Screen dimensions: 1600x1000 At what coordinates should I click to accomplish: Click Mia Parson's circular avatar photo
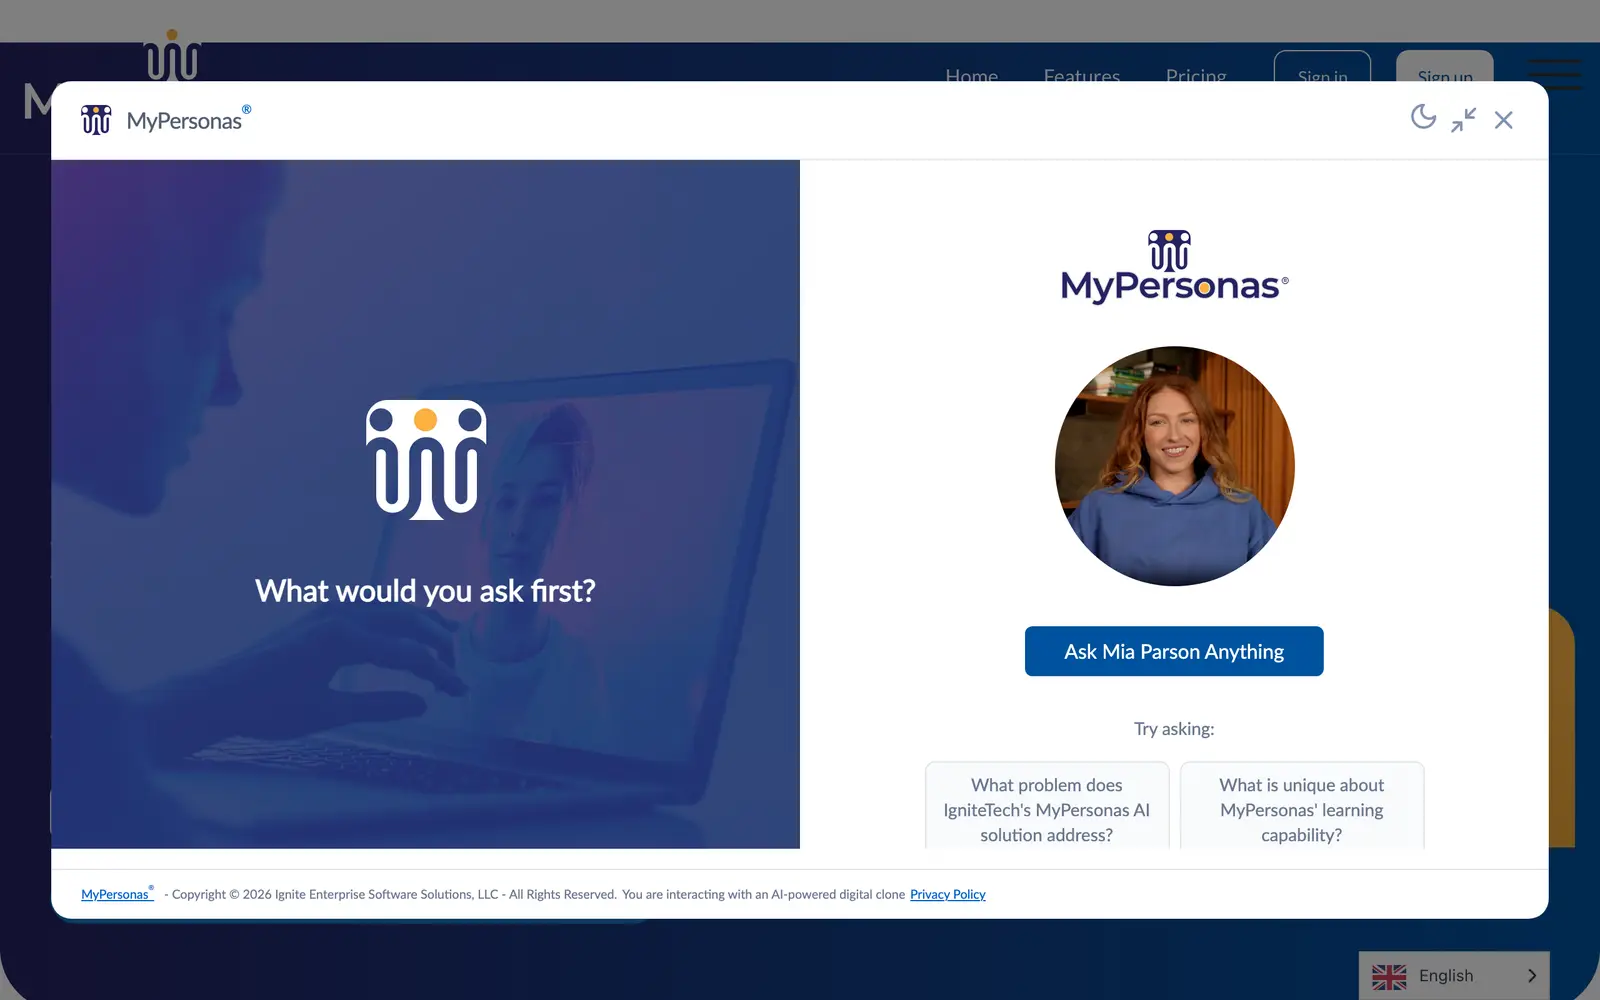(x=1174, y=466)
